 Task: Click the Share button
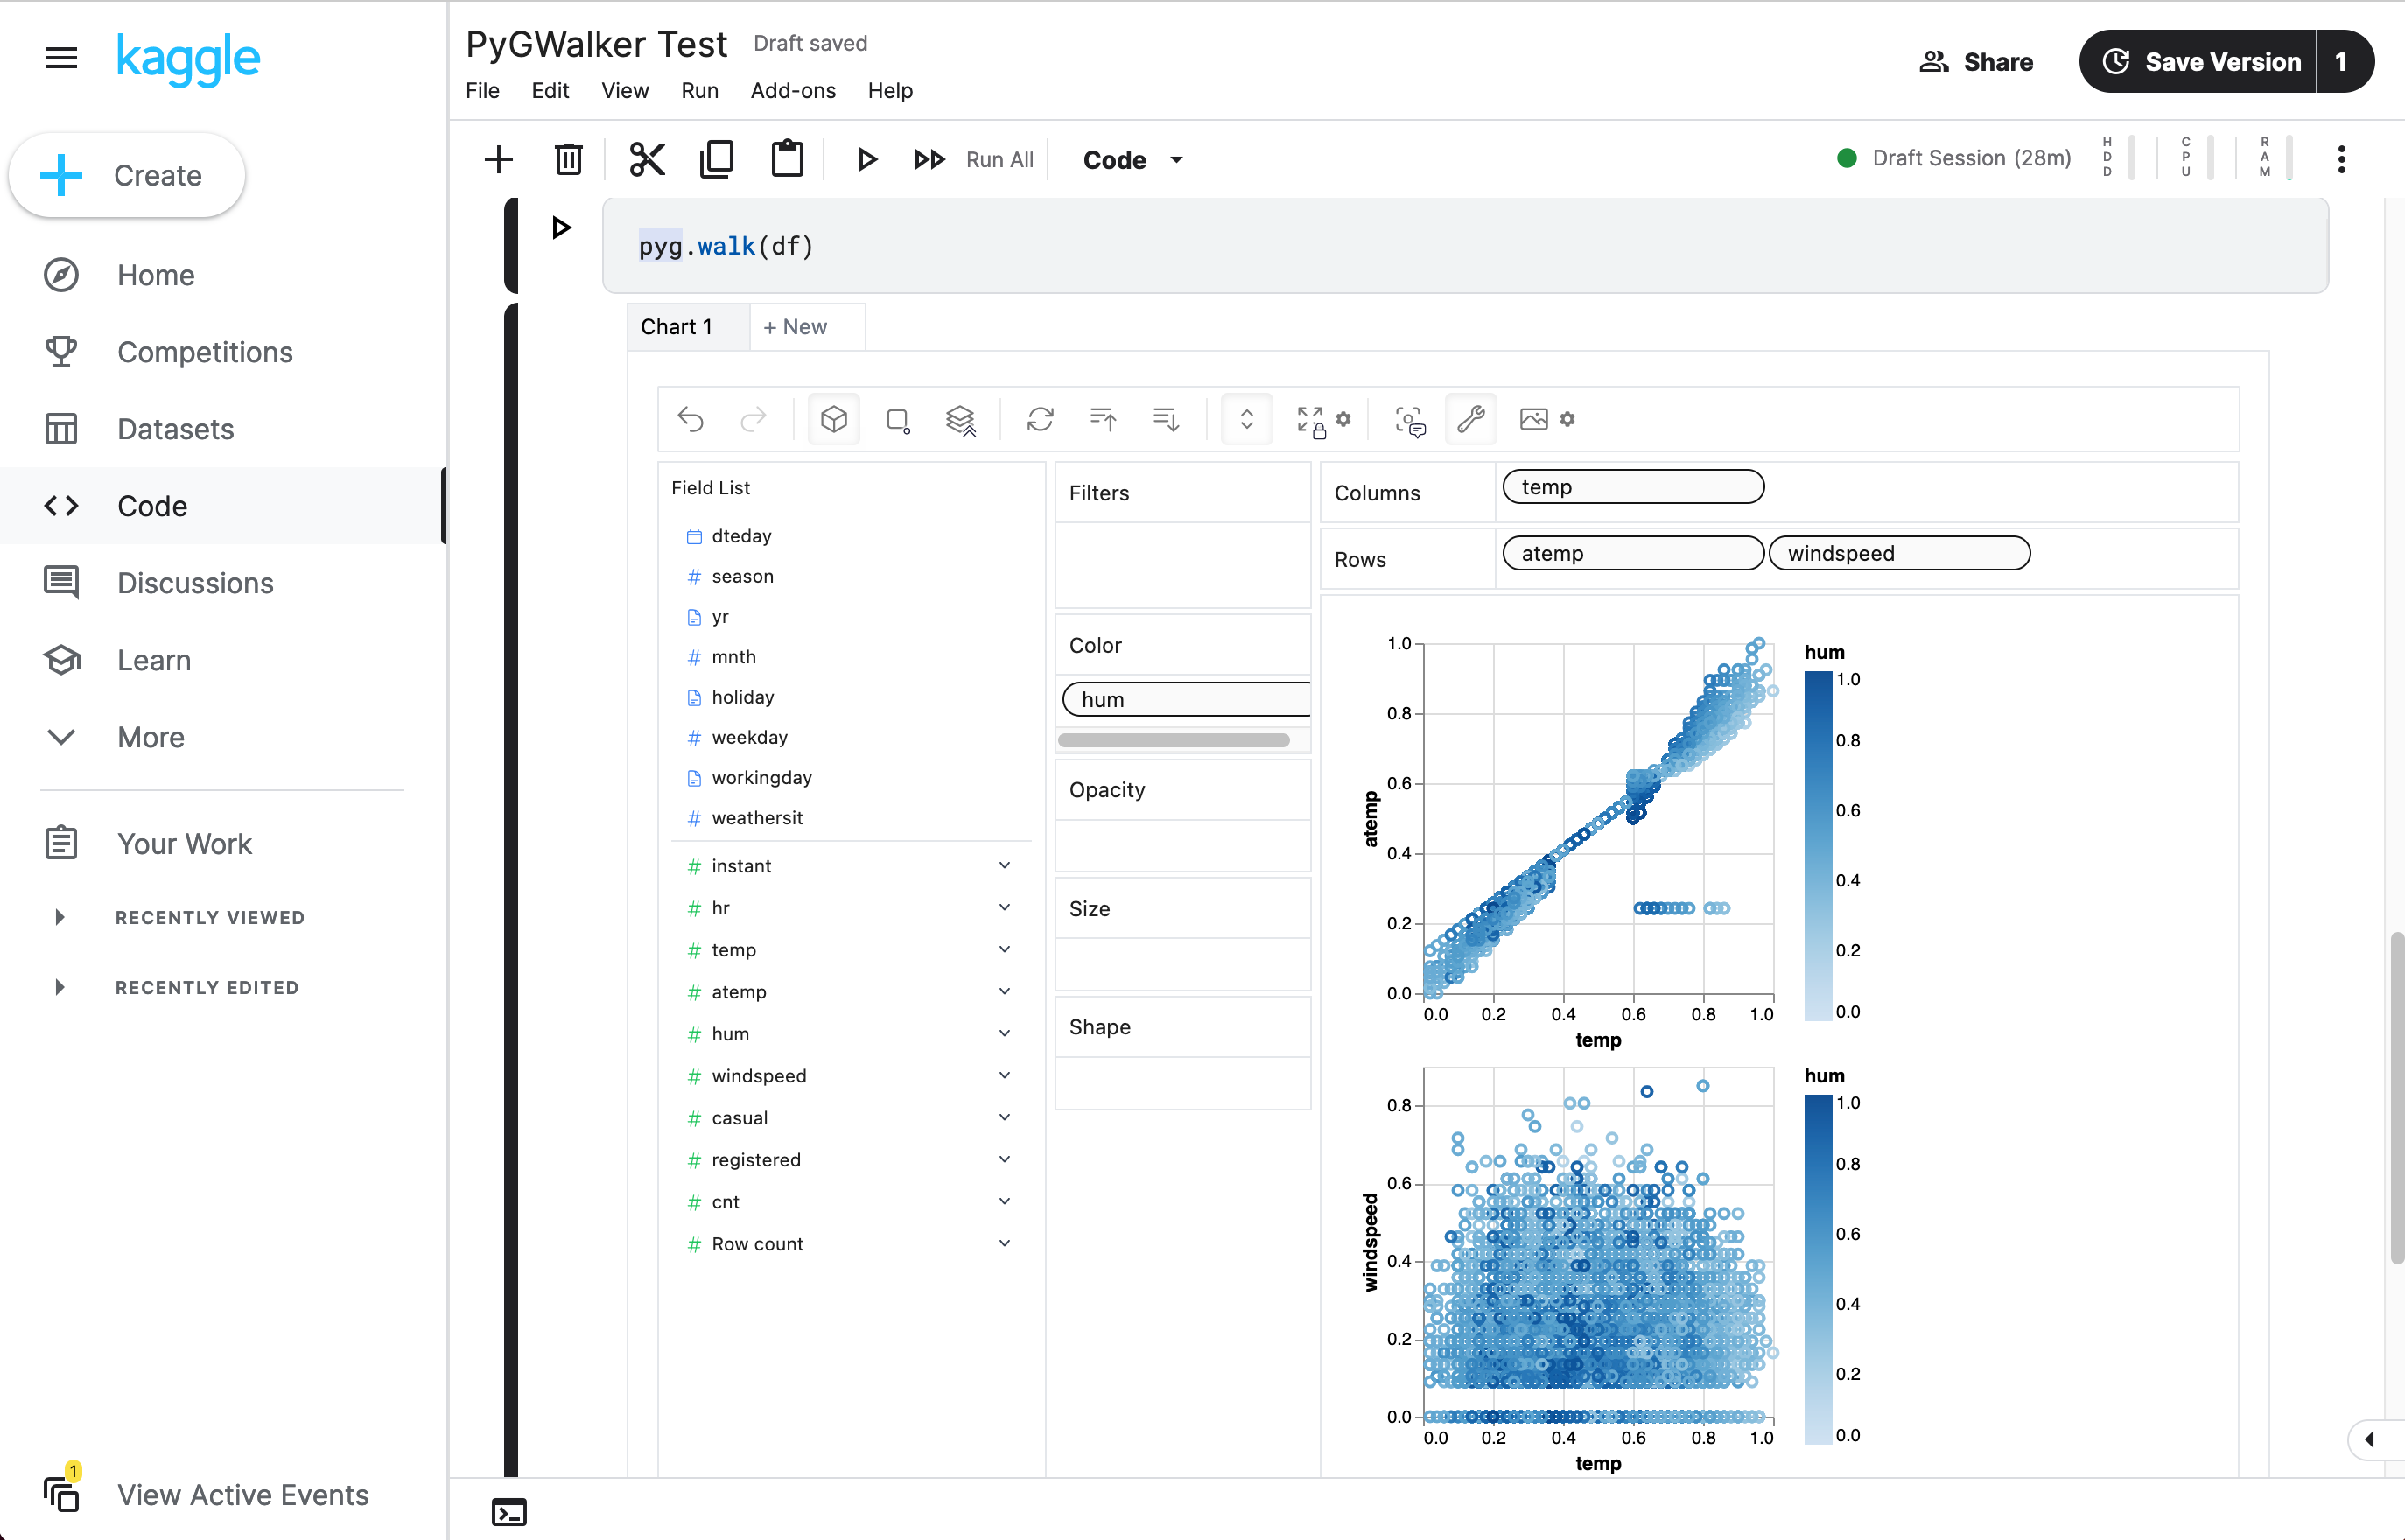point(1974,59)
